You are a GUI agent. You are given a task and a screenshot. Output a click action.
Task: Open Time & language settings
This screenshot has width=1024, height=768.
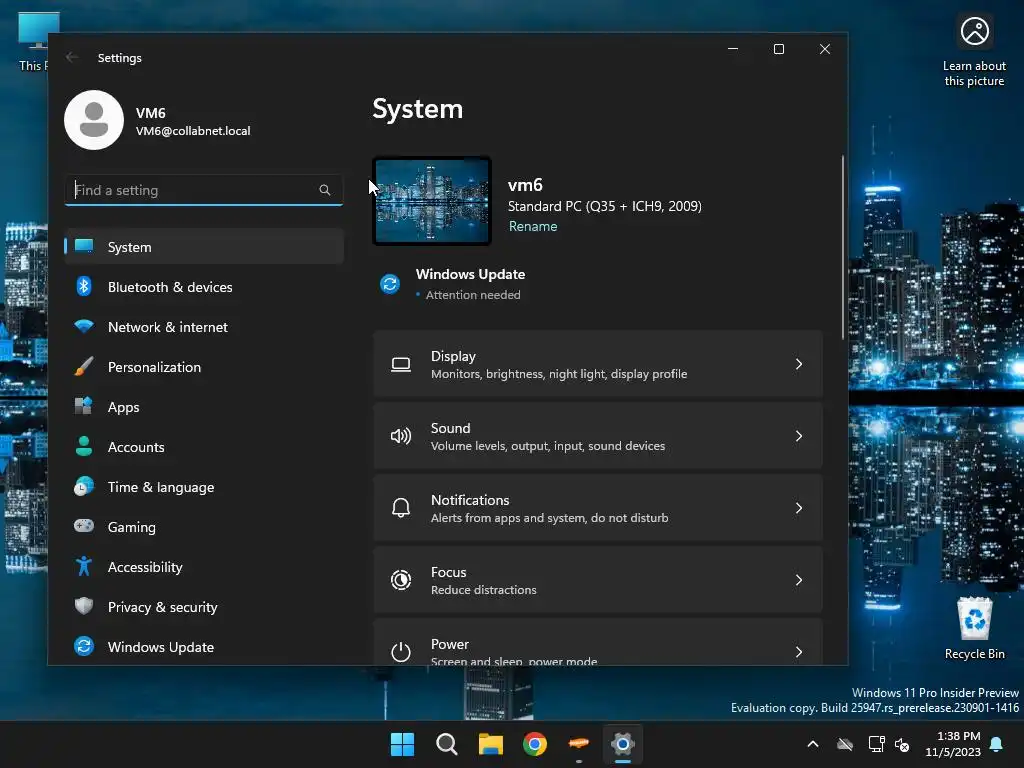[204, 487]
